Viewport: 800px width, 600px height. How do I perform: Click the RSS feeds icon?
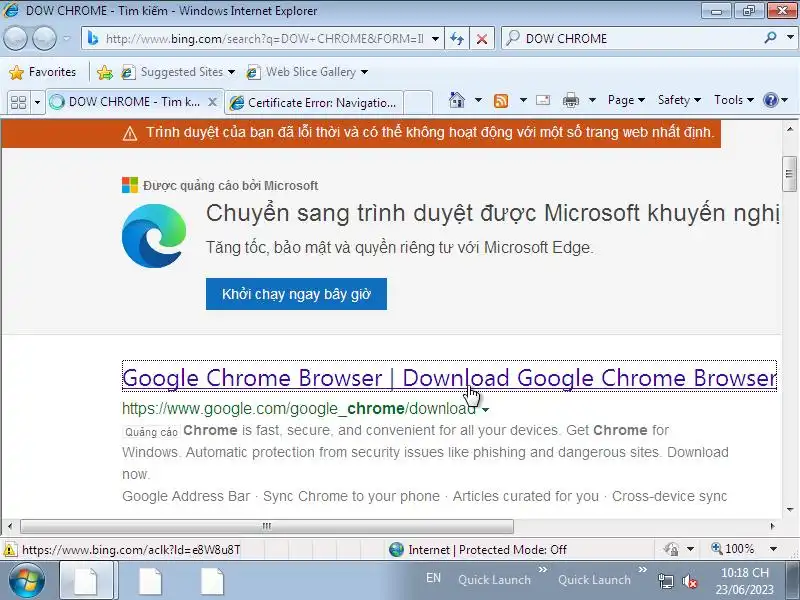[501, 101]
